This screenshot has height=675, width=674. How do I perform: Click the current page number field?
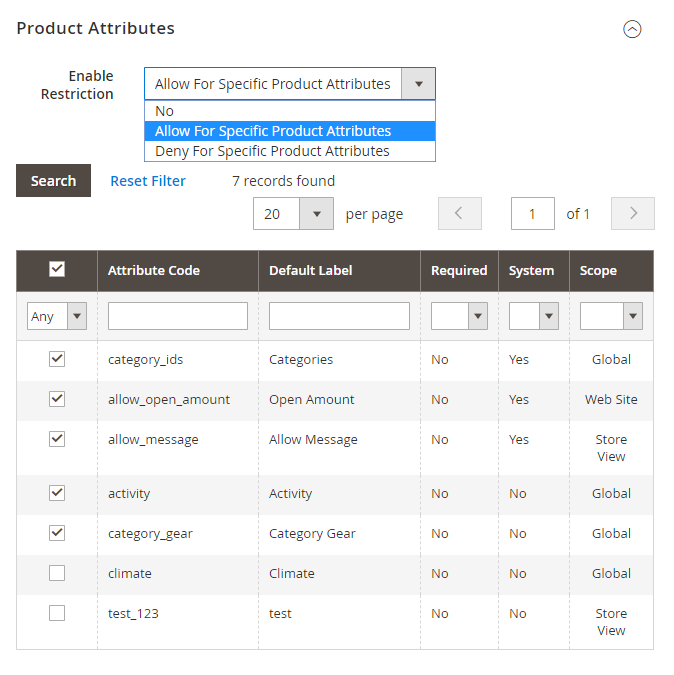tap(533, 213)
